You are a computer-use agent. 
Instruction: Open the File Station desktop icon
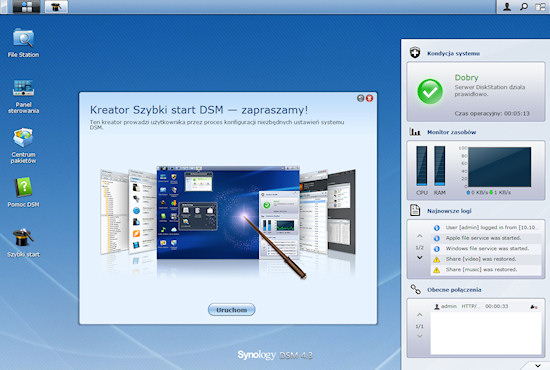pyautogui.click(x=23, y=43)
